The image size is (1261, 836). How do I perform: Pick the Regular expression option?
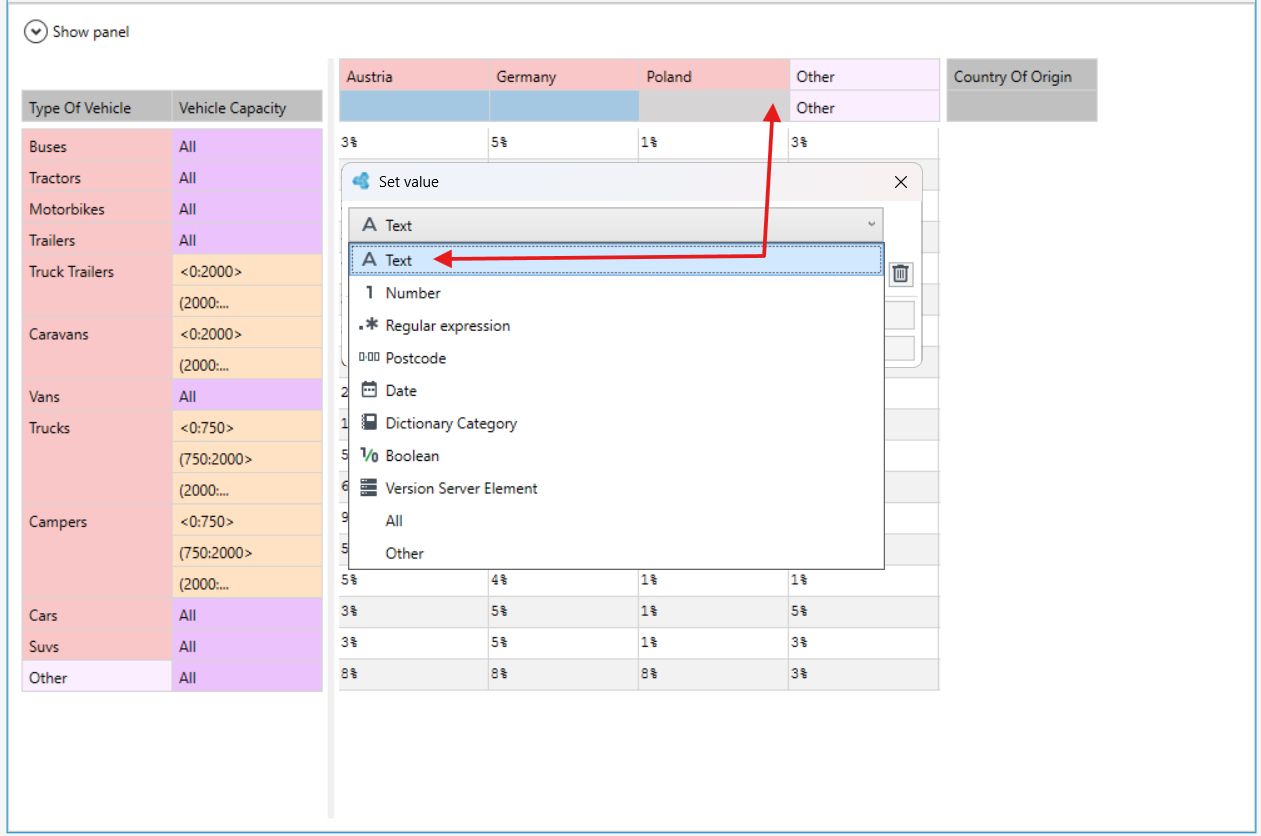pyautogui.click(x=616, y=326)
